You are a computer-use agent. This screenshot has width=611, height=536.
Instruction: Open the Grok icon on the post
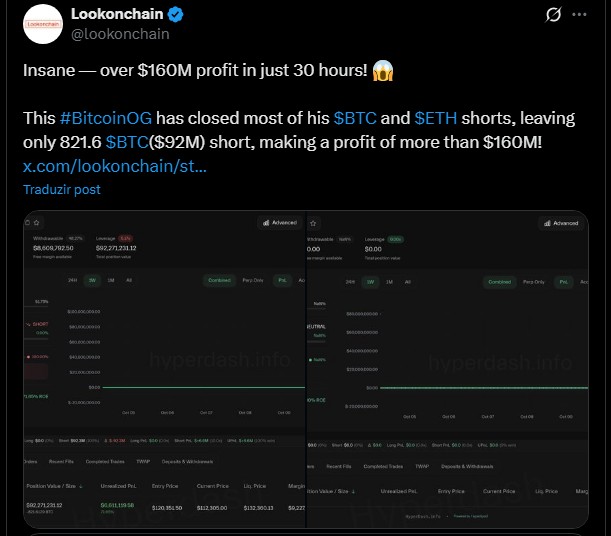click(x=552, y=16)
